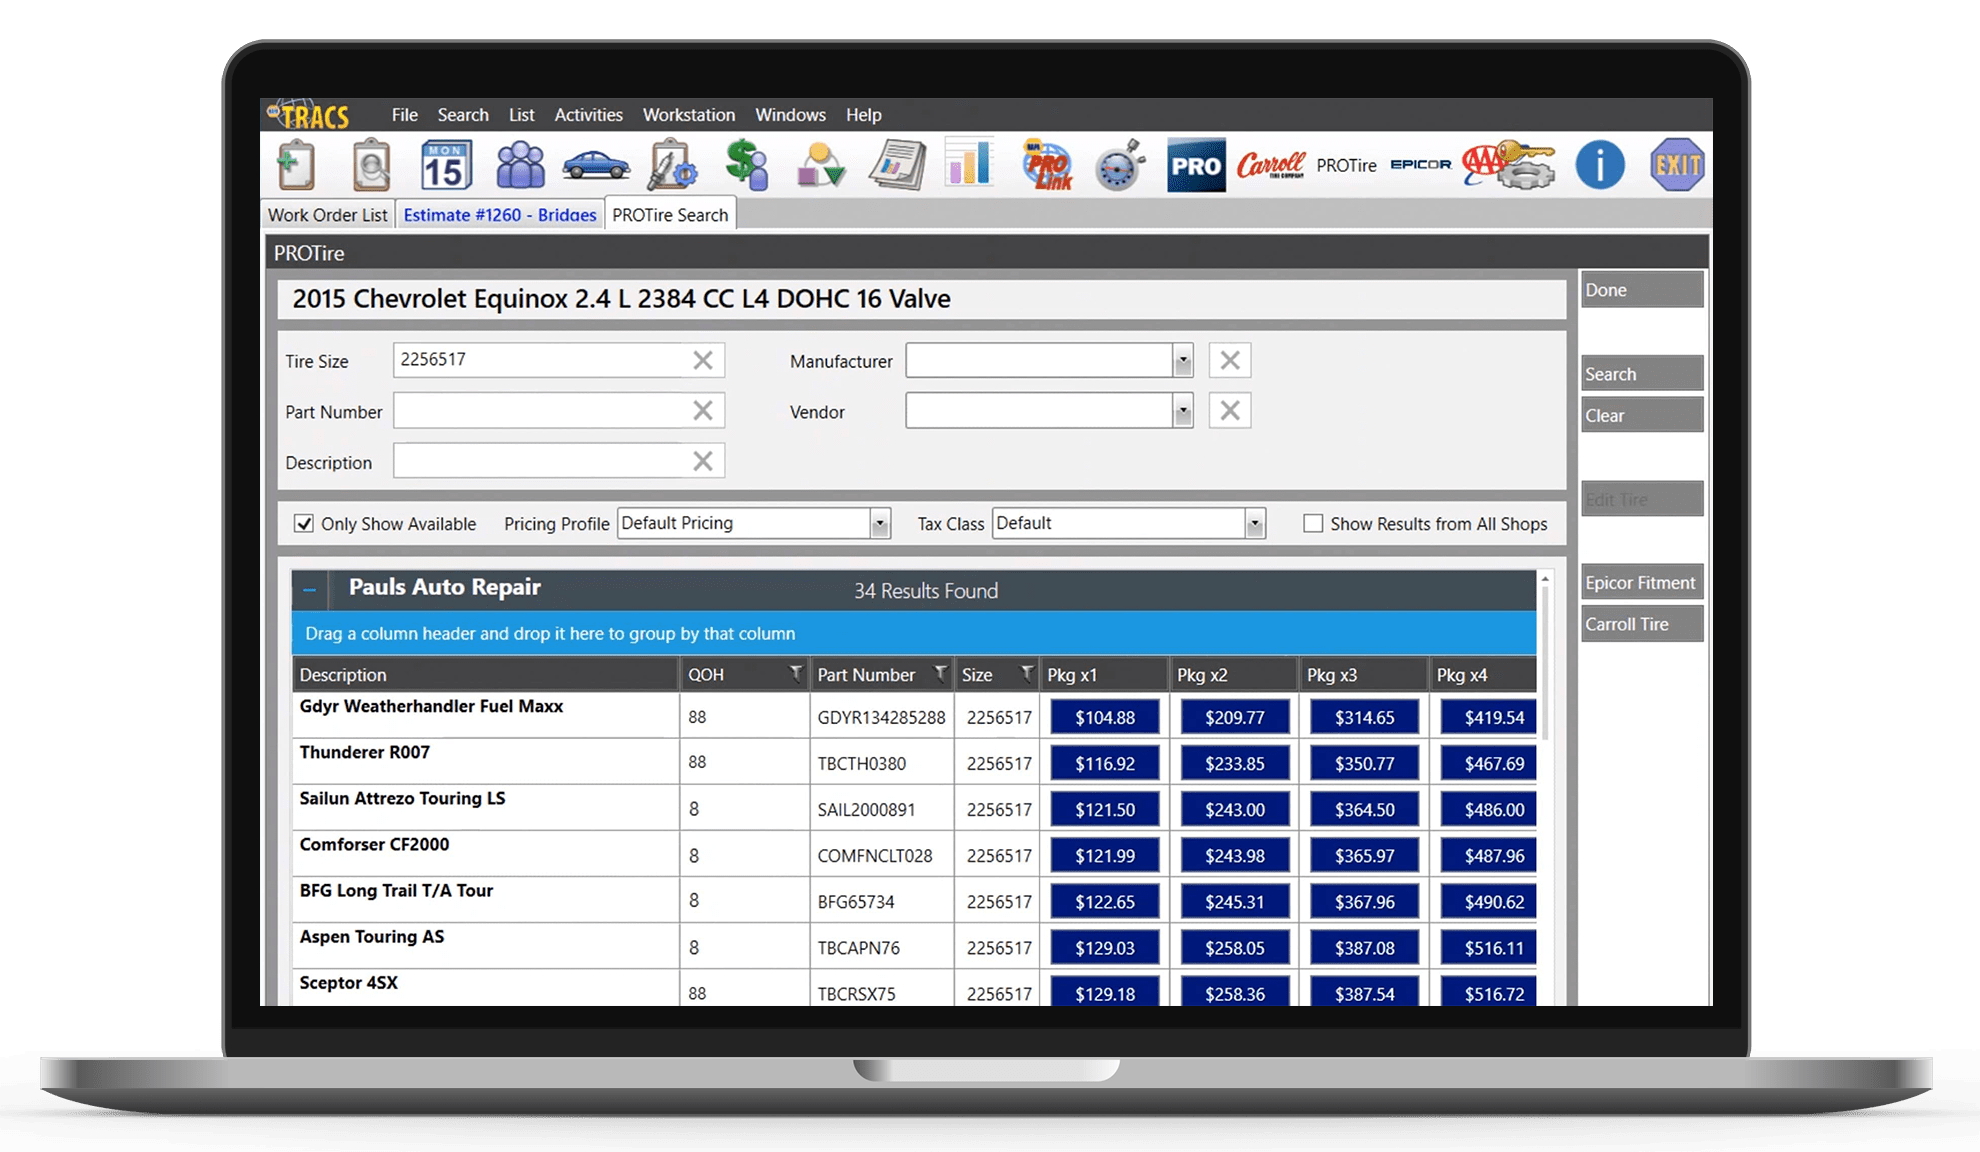The height and width of the screenshot is (1152, 1980).
Task: Click the AAA key and gears icon
Action: (1508, 165)
